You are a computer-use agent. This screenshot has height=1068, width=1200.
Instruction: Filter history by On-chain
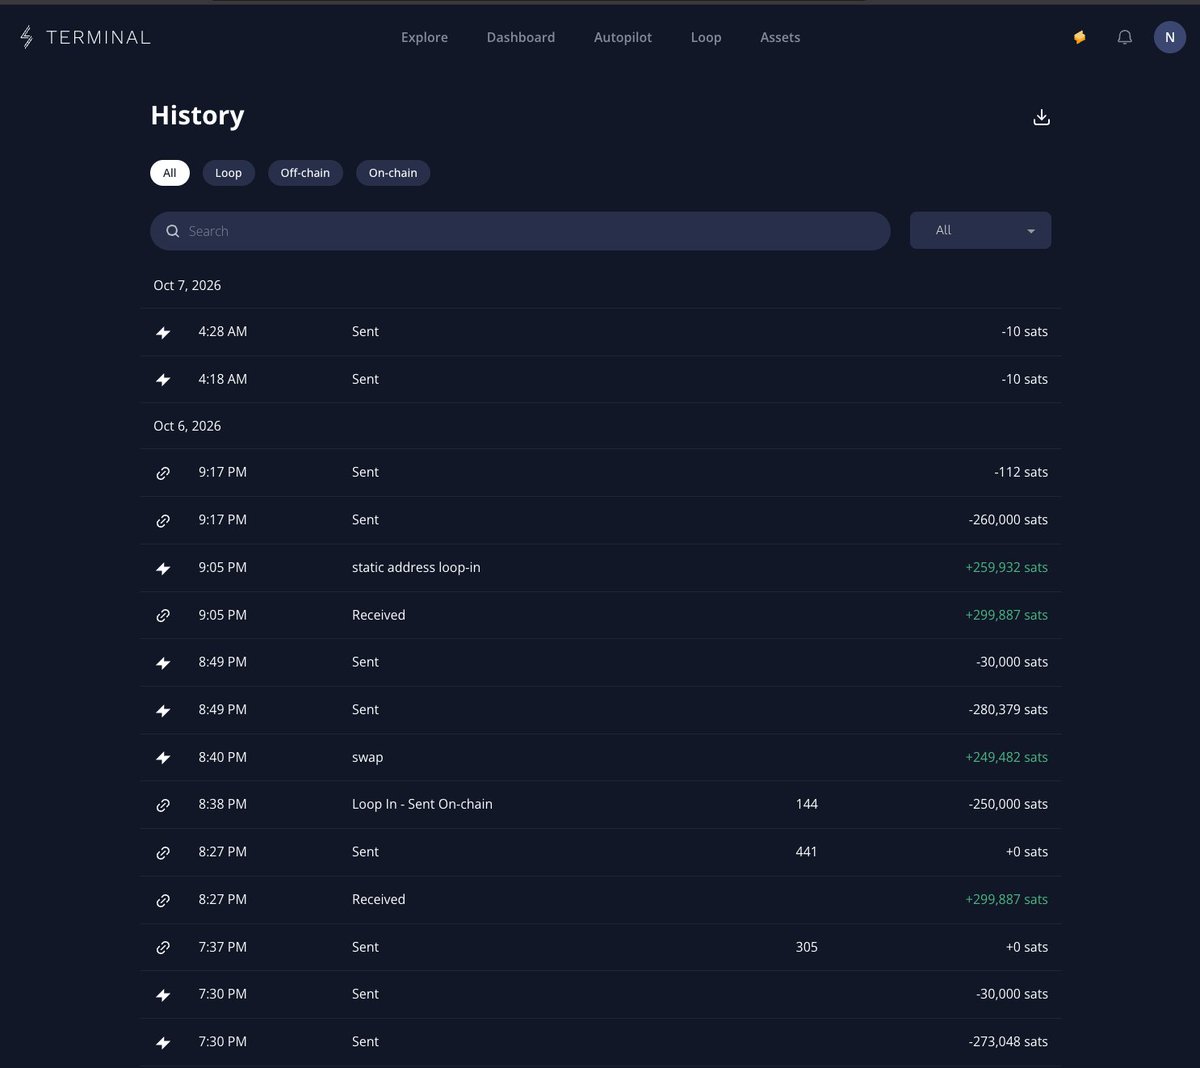pos(393,173)
